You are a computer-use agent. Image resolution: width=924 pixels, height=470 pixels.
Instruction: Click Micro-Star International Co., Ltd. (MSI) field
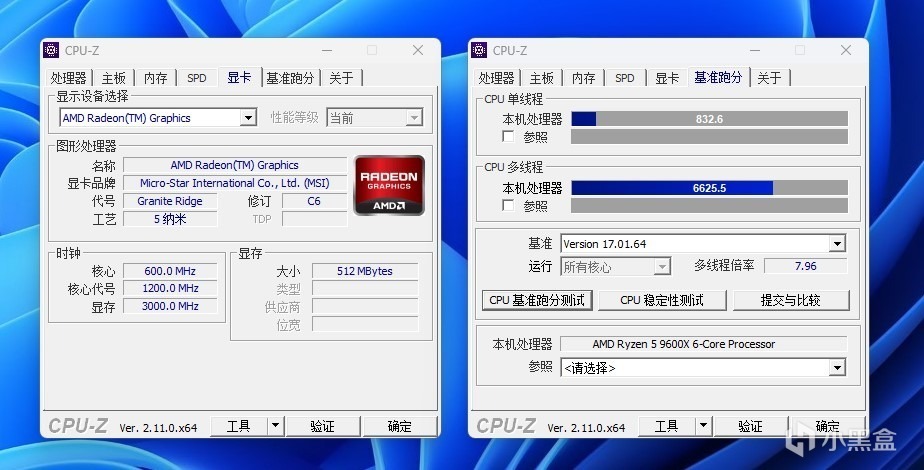pos(235,183)
